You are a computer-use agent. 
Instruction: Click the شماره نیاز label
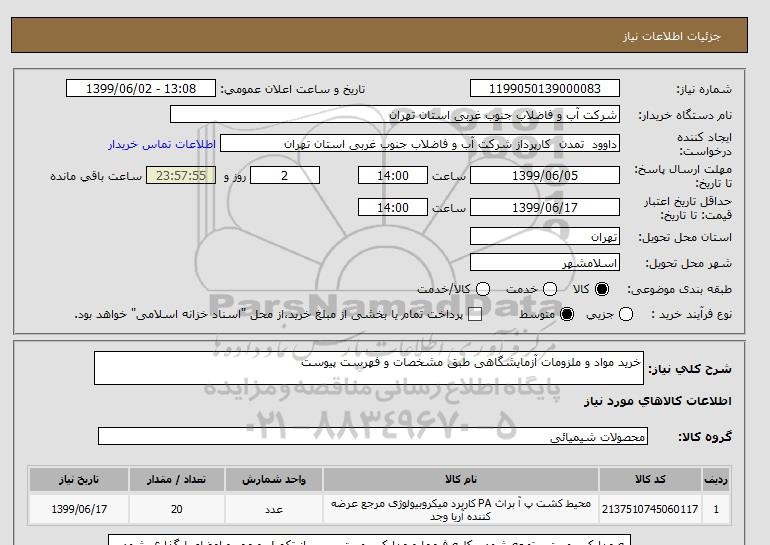(704, 89)
